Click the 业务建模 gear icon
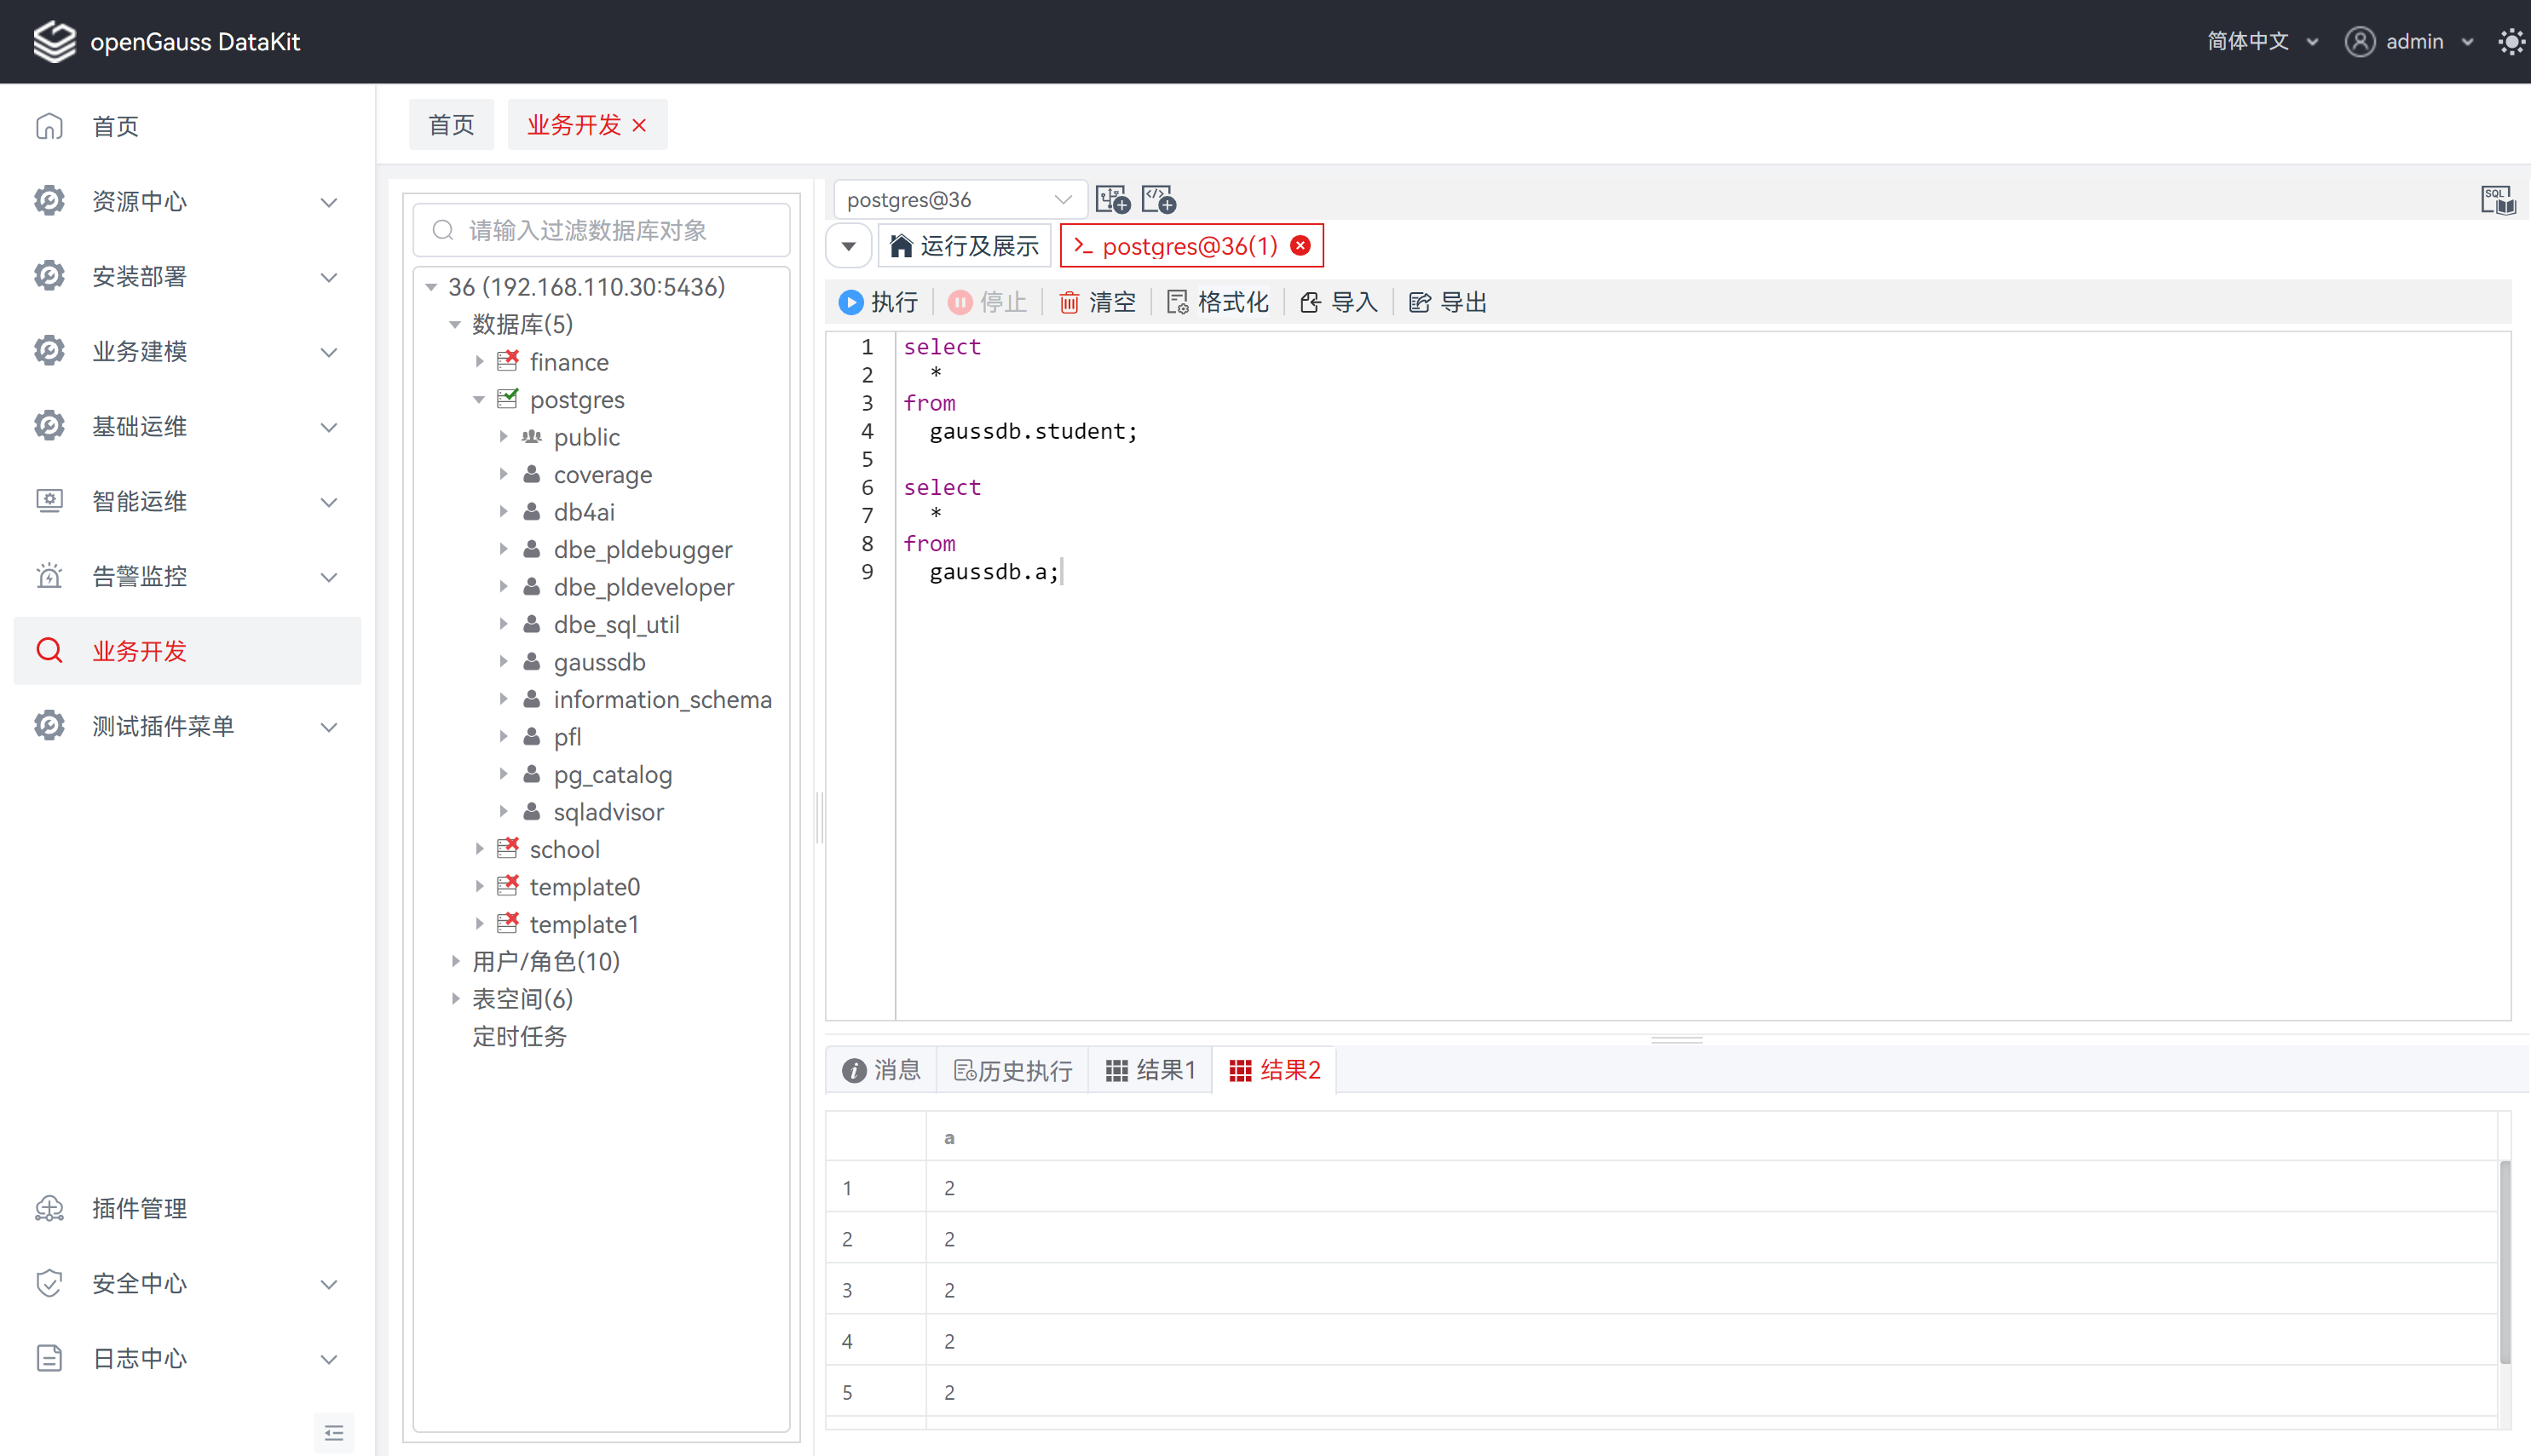The height and width of the screenshot is (1456, 2531). coord(49,351)
